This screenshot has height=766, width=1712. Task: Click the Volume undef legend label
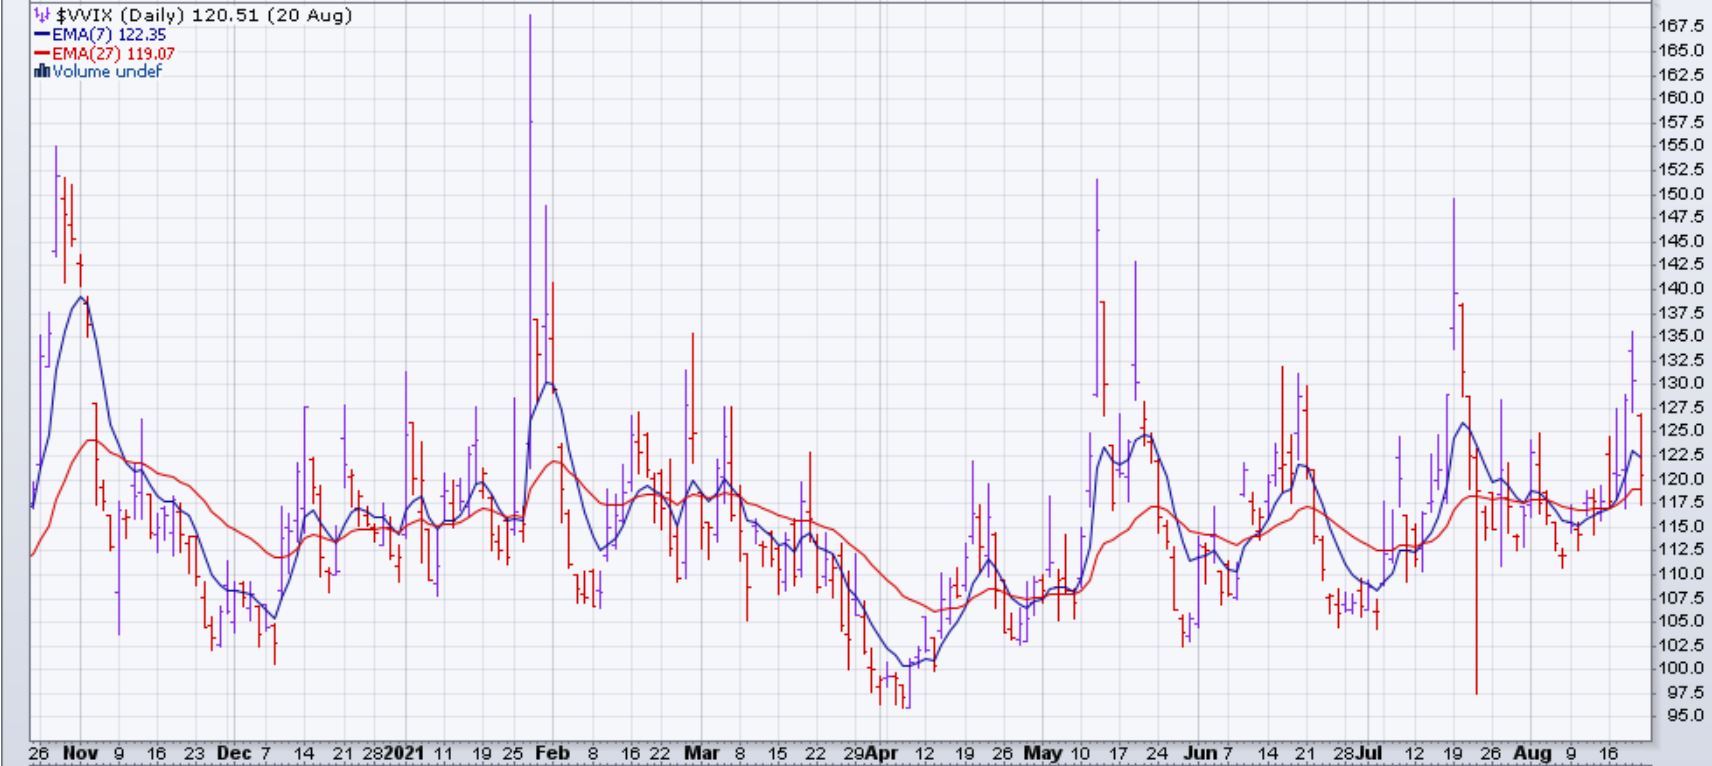(107, 71)
